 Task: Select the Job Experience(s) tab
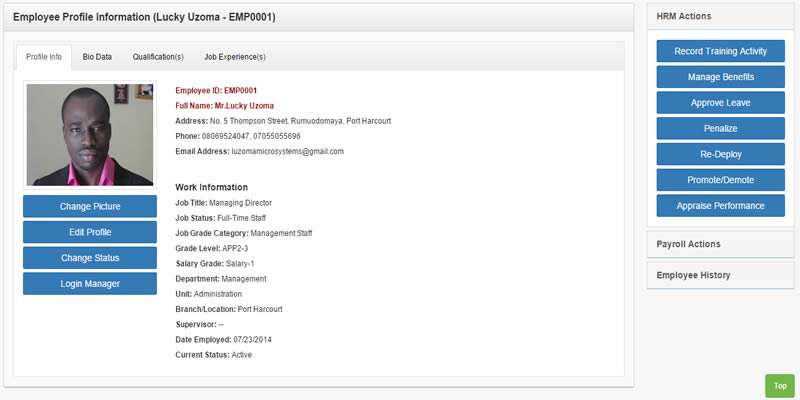(x=235, y=57)
